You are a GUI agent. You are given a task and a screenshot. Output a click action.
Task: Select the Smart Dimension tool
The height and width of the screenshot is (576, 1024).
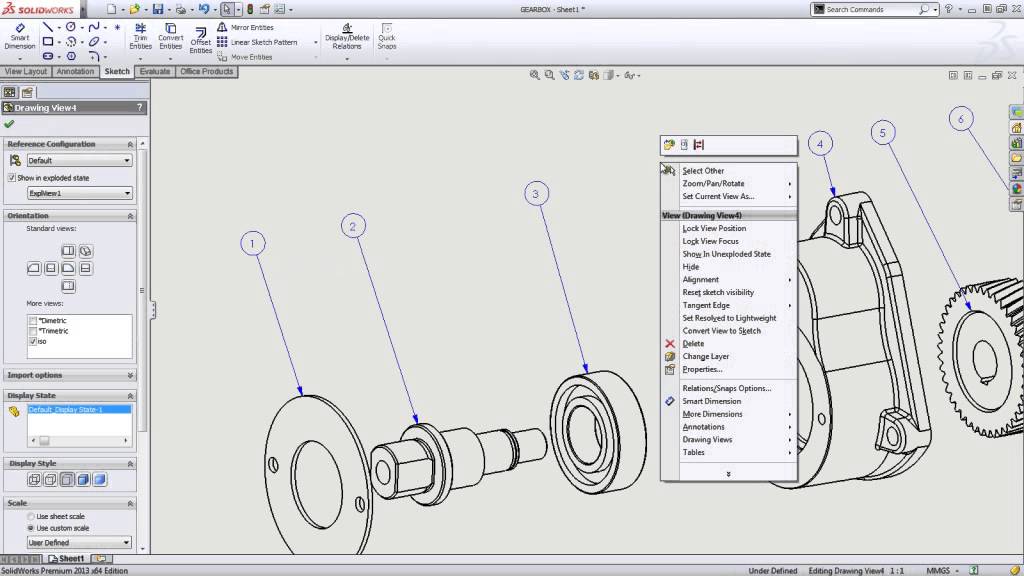pyautogui.click(x=20, y=37)
